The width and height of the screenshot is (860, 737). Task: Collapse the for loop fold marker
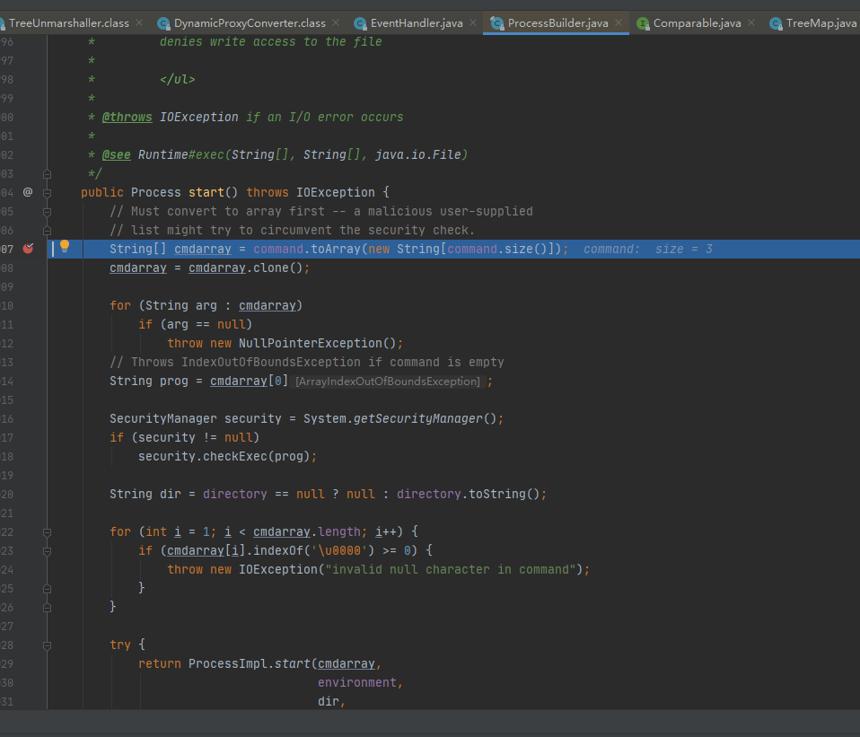(x=47, y=532)
